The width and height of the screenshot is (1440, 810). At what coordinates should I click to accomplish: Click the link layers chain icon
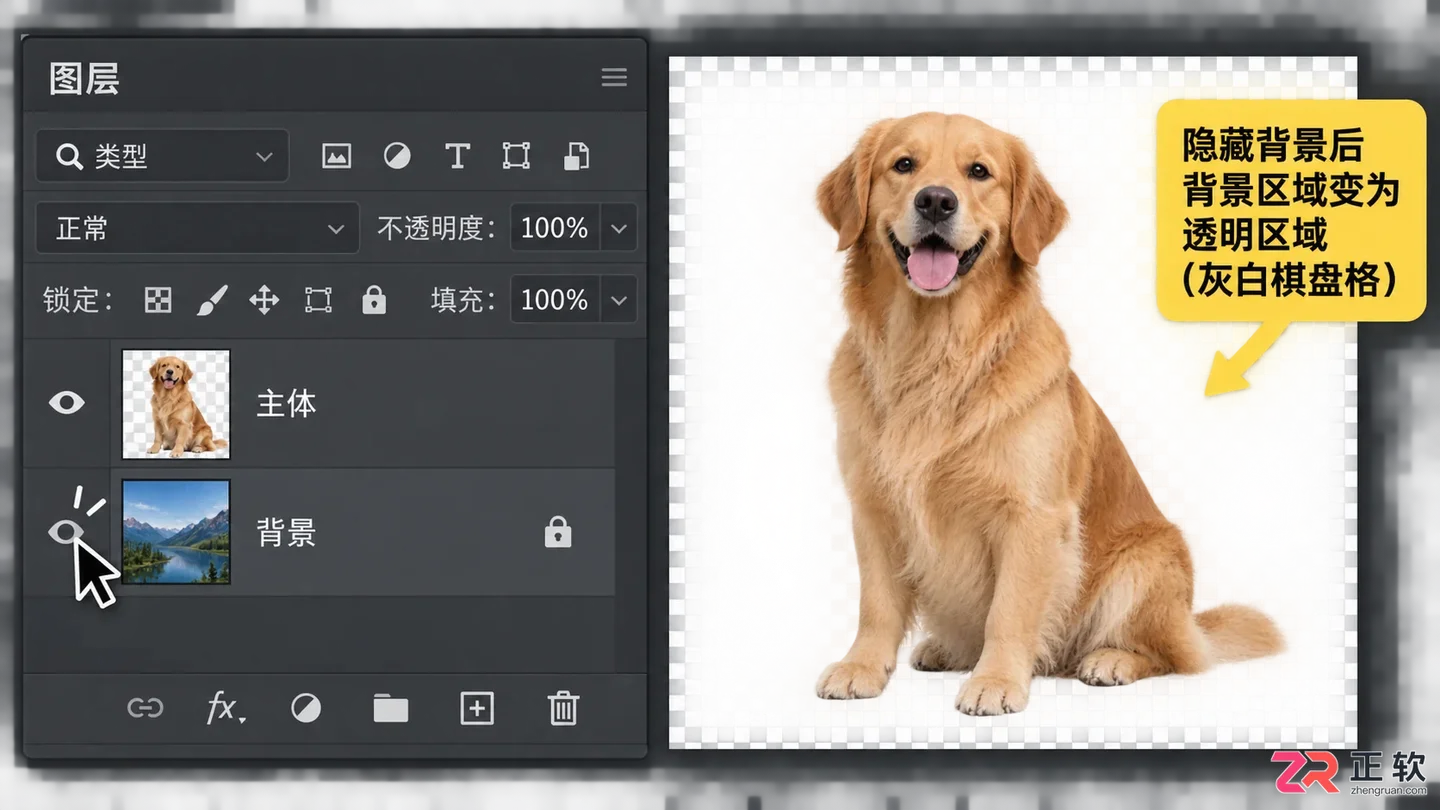tap(145, 709)
